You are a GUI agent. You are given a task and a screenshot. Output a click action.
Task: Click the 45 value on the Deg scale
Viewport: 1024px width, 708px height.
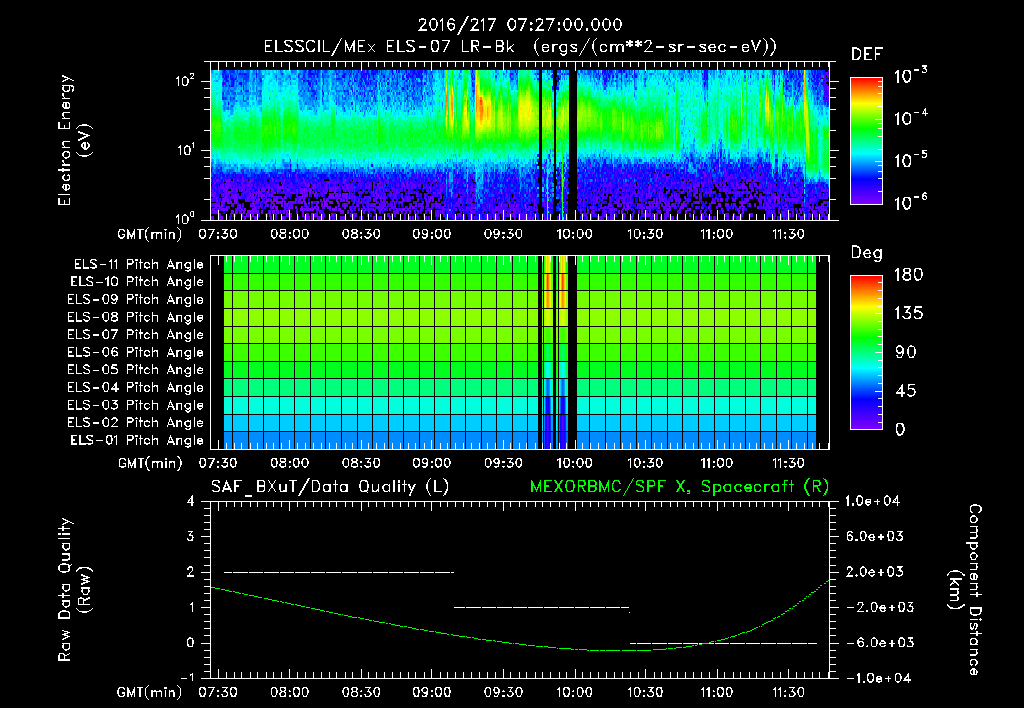tap(908, 391)
